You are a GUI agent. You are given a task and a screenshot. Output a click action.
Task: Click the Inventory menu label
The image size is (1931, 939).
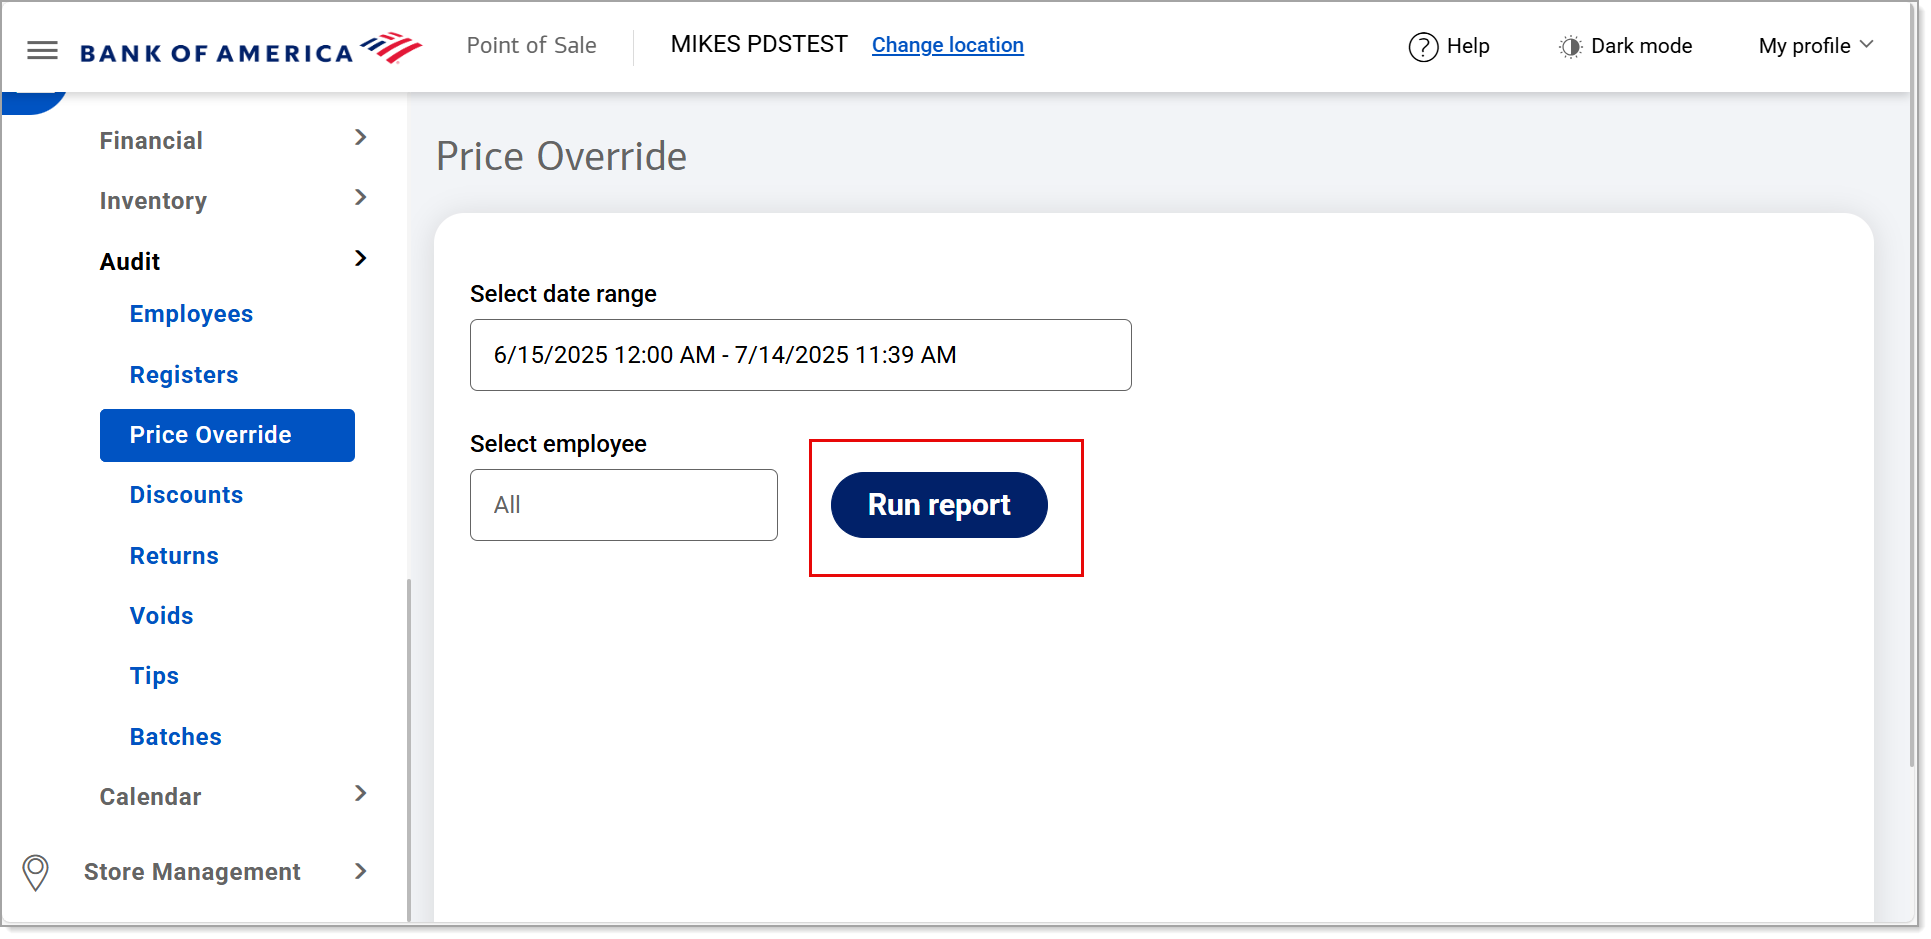point(153,201)
